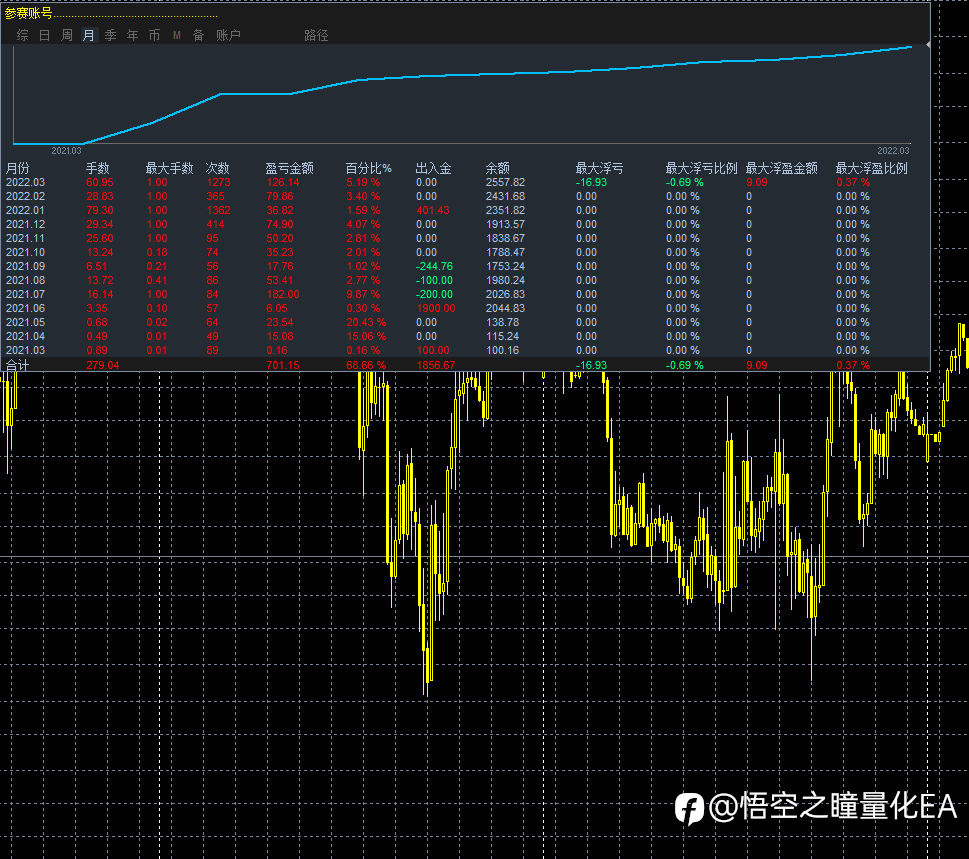The height and width of the screenshot is (859, 969).
Task: Click the 合计 totals row
Action: pos(18,366)
